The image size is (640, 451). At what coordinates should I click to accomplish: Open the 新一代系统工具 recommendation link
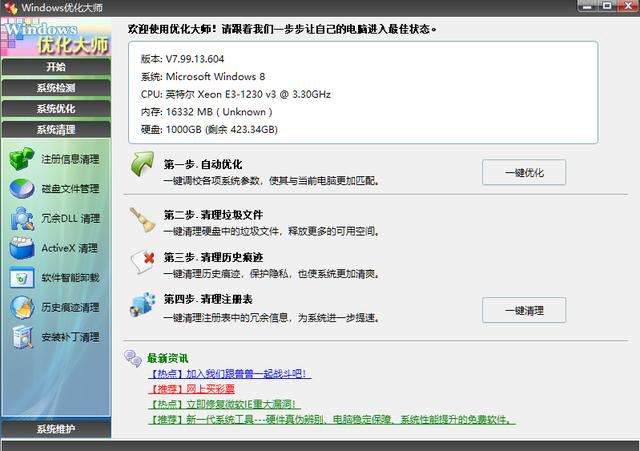coord(331,420)
